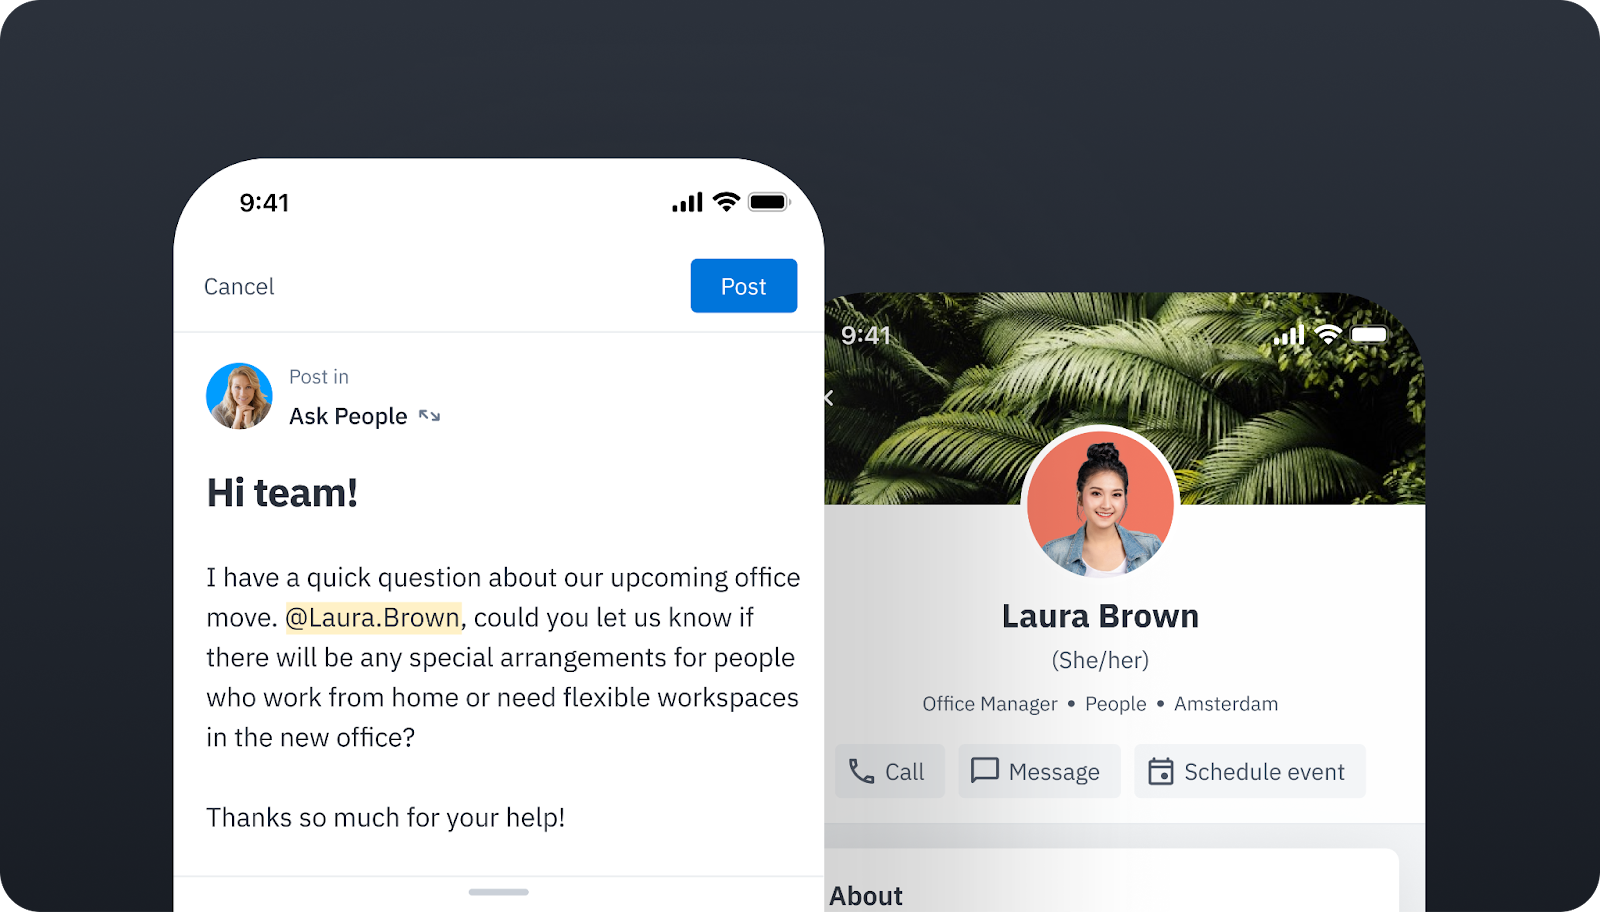Grab the bottom sheet drag handle
The width and height of the screenshot is (1600, 912).
(x=498, y=892)
